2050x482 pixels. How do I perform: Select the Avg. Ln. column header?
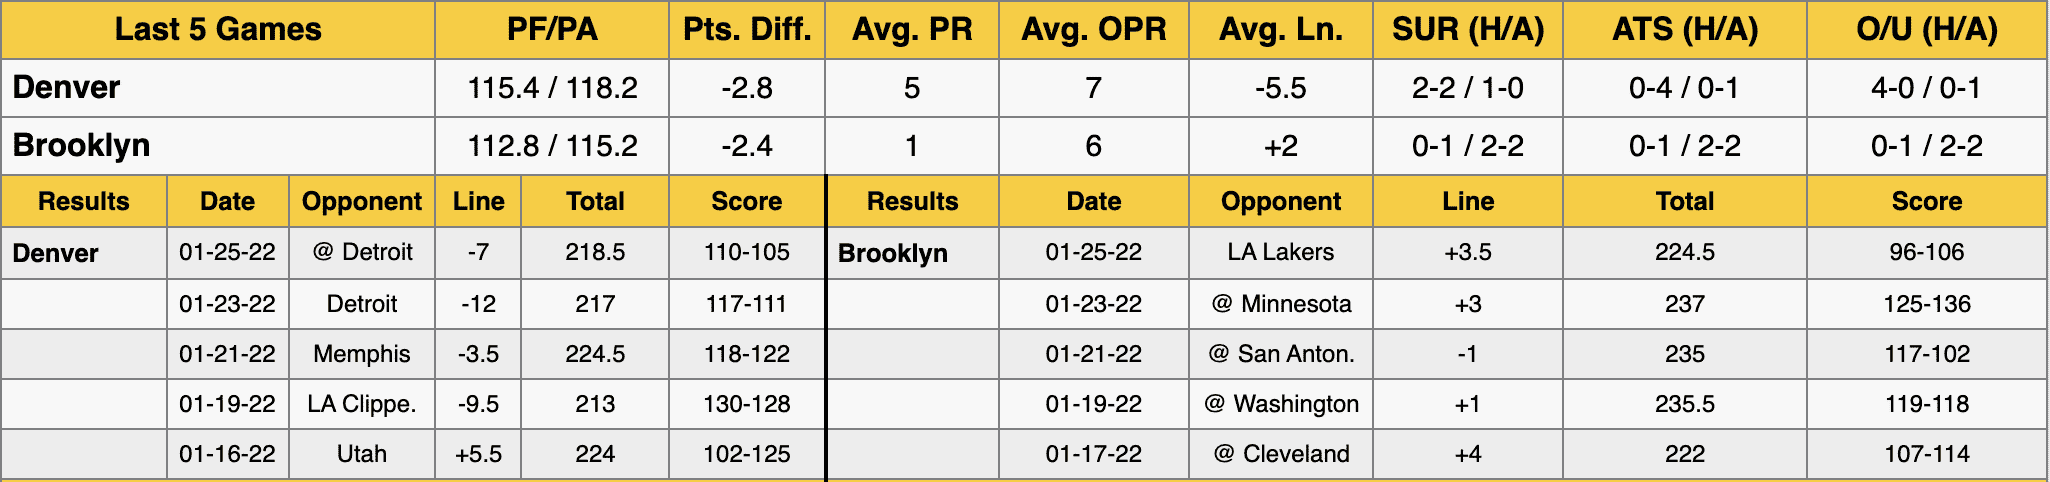coord(1280,30)
